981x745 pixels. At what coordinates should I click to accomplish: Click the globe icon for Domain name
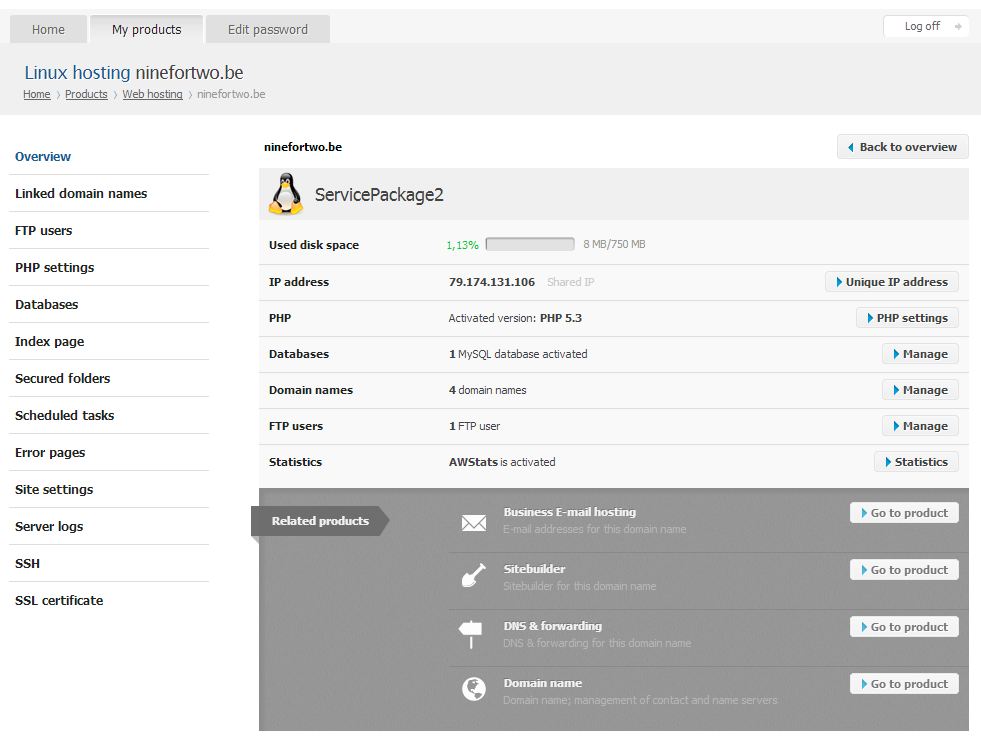point(474,689)
